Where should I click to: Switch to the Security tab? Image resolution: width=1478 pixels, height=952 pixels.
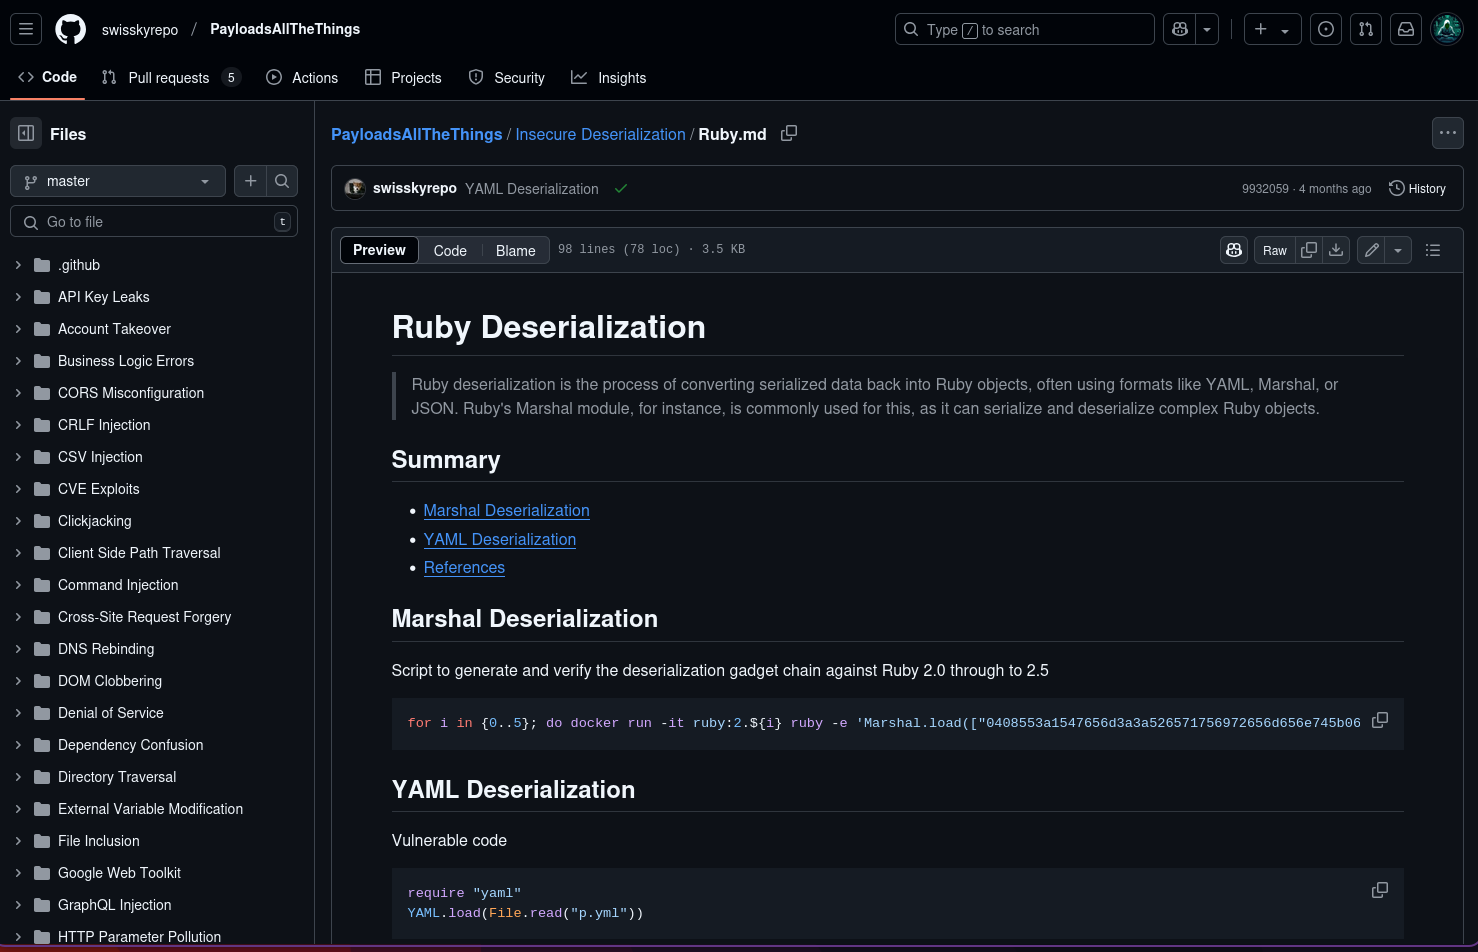tap(507, 77)
